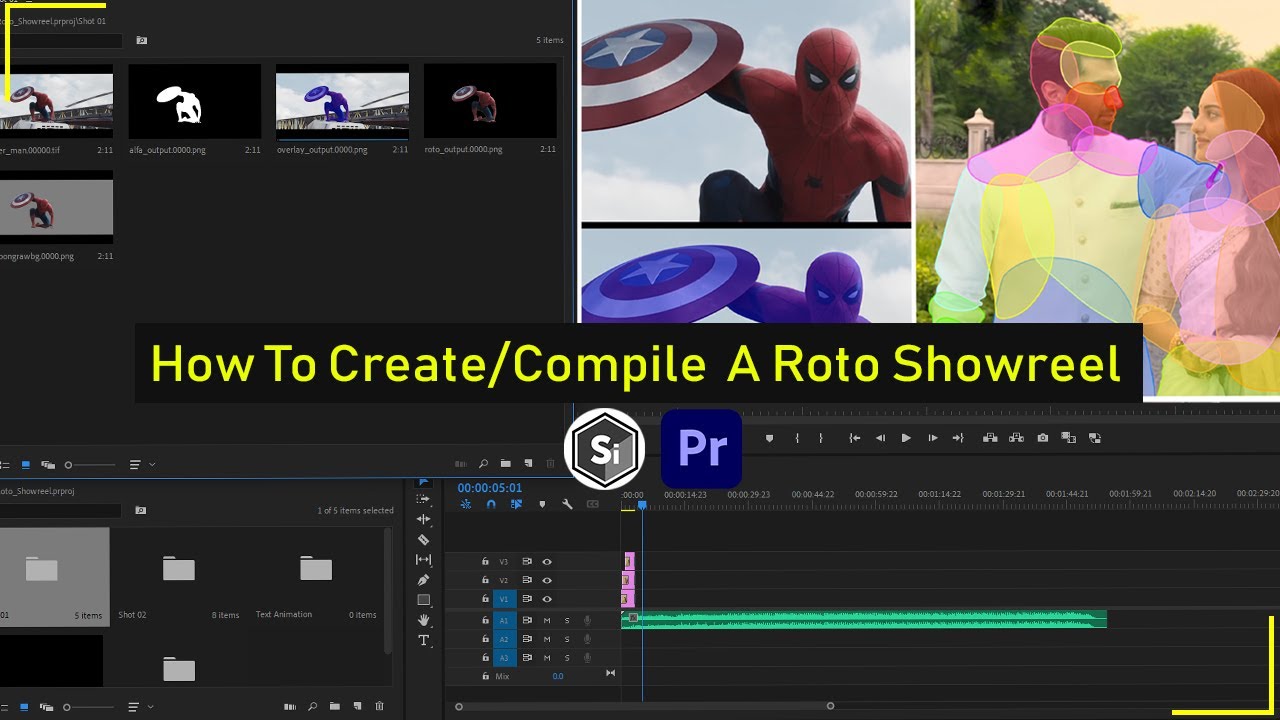Screen dimensions: 1280x720
Task: Select the Type tool
Action: point(423,640)
